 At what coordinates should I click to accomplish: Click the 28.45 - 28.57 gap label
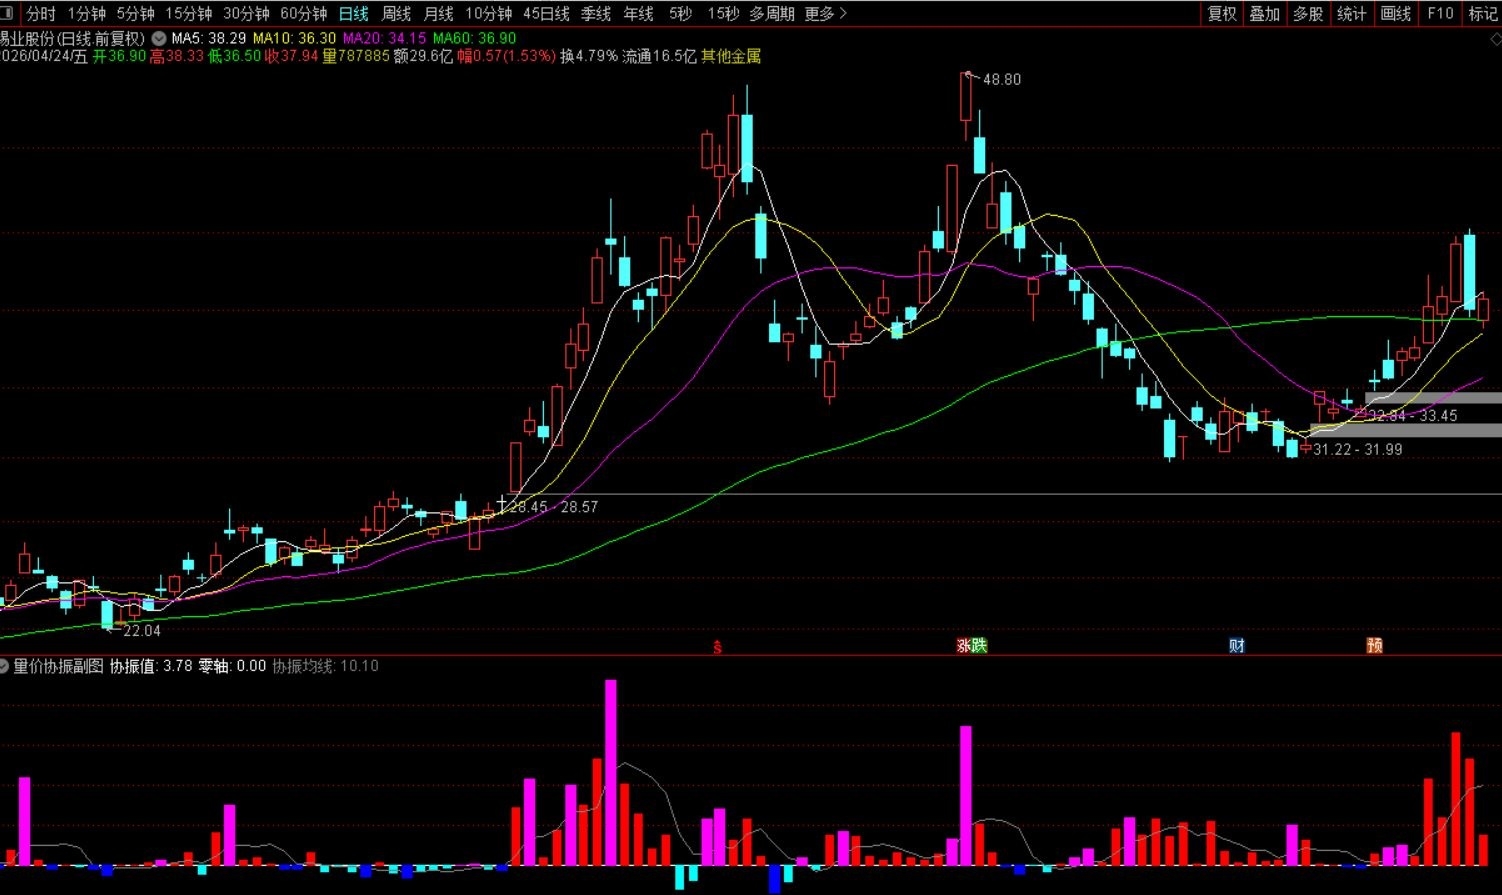click(x=554, y=507)
